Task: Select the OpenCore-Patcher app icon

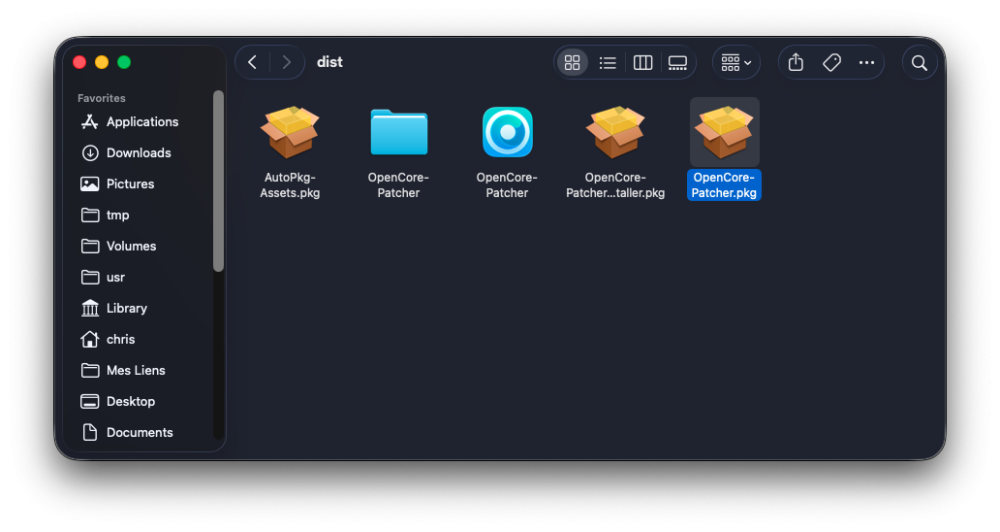Action: 507,132
